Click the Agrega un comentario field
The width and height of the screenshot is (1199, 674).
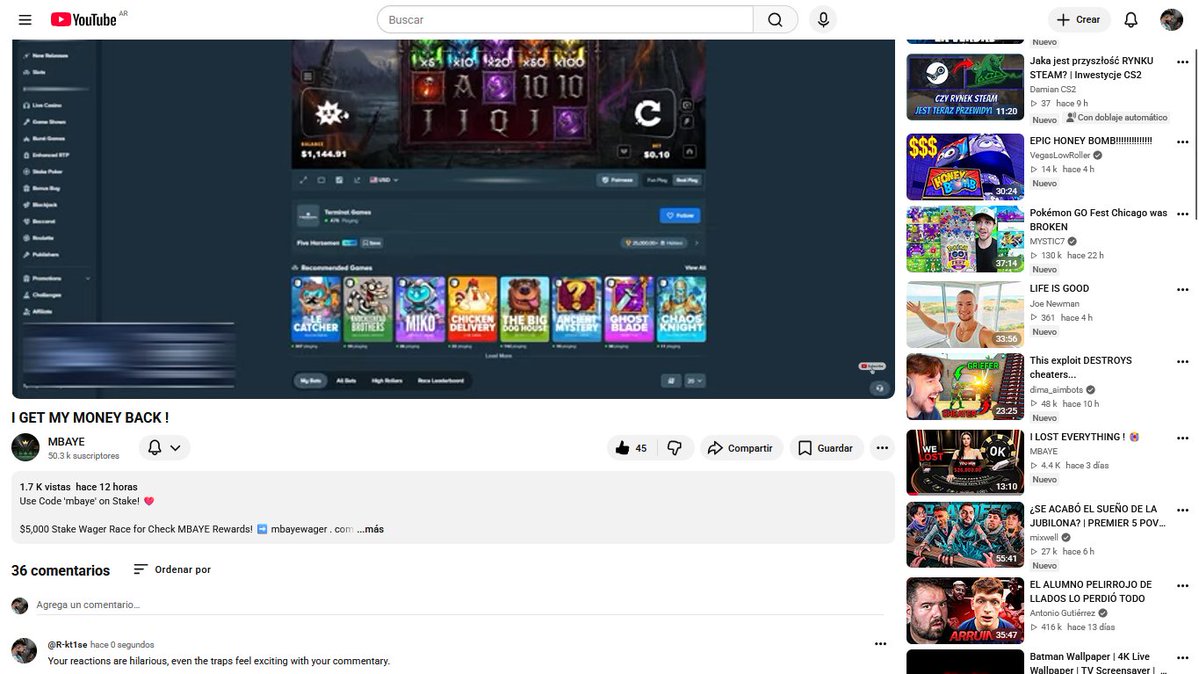coord(460,604)
